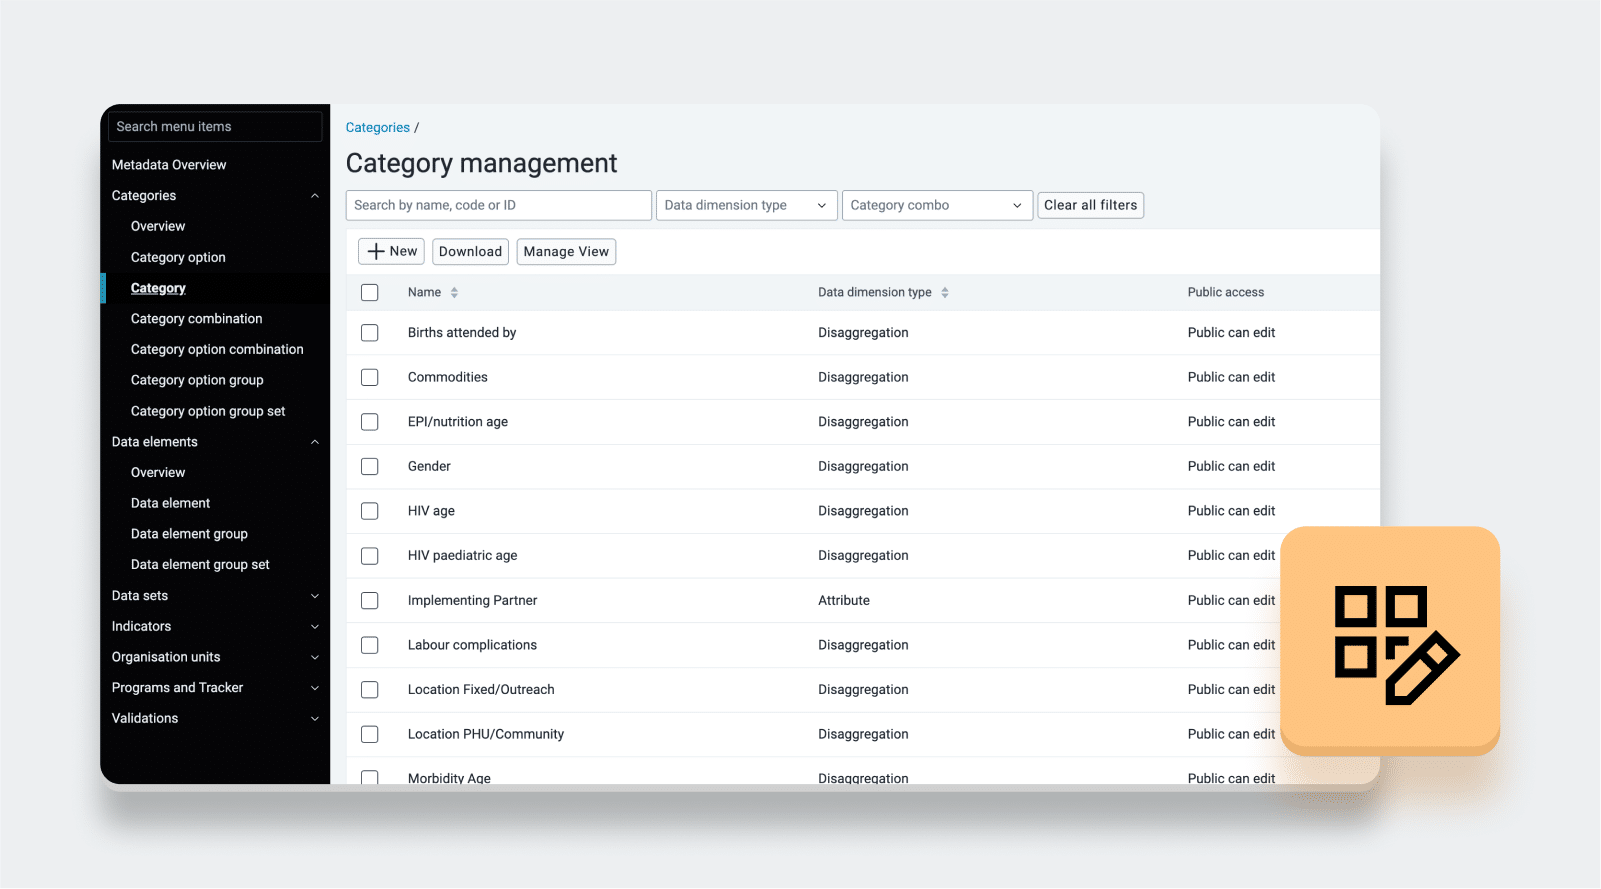Click the Clear all filters button
The height and width of the screenshot is (889, 1601).
(x=1090, y=206)
